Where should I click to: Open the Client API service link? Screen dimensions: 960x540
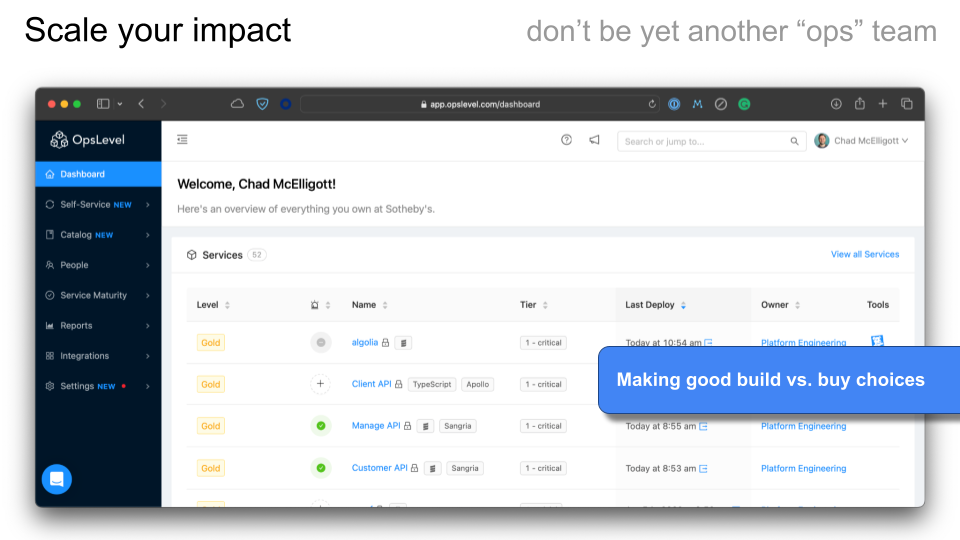371,384
